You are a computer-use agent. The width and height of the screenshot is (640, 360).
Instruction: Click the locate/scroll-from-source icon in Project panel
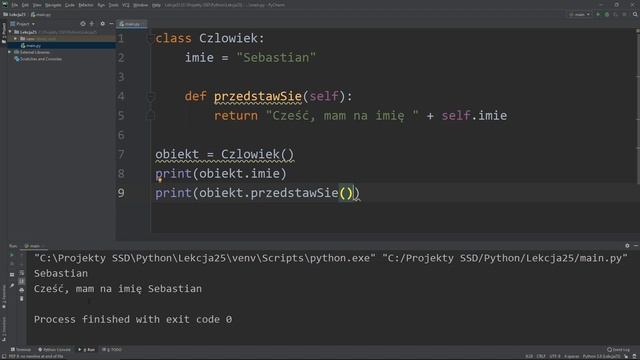tap(83, 24)
